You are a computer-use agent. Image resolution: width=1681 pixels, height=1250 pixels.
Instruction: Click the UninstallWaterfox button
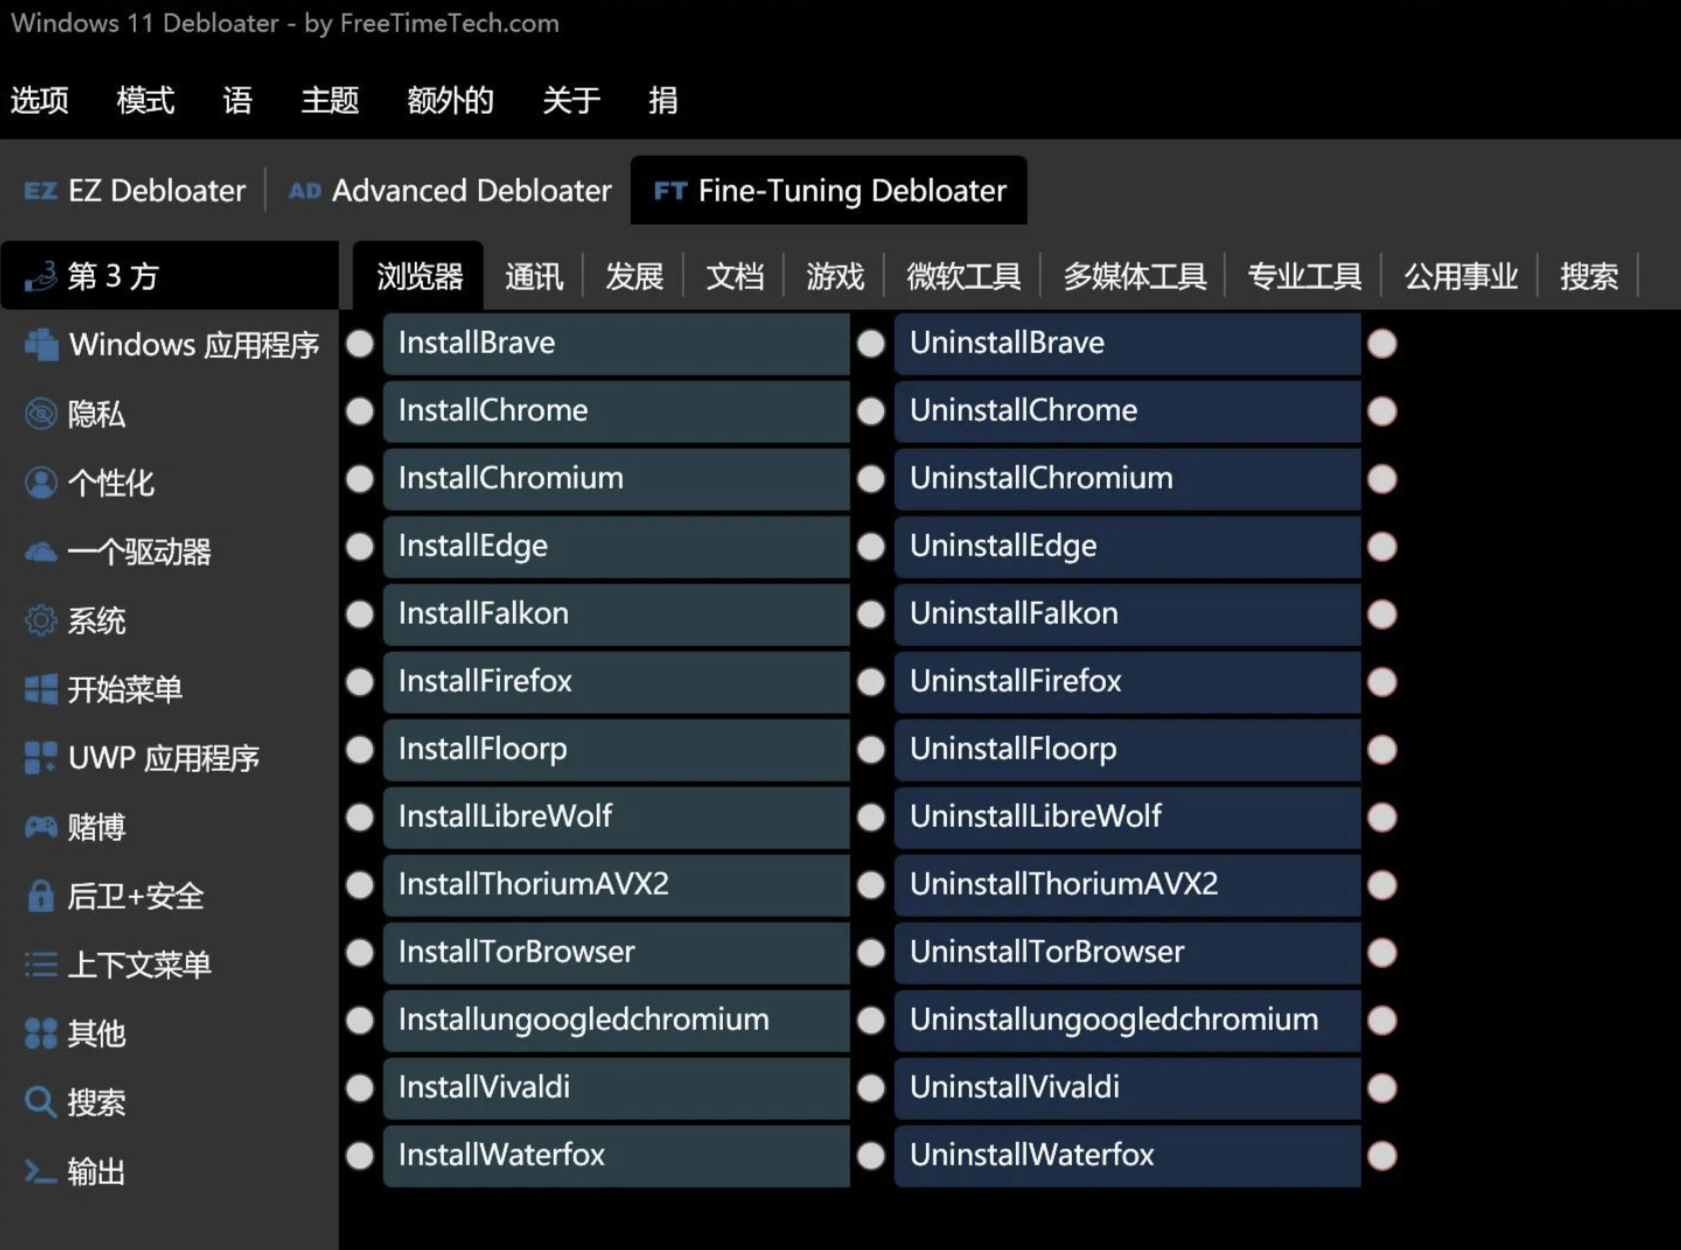point(1127,1156)
